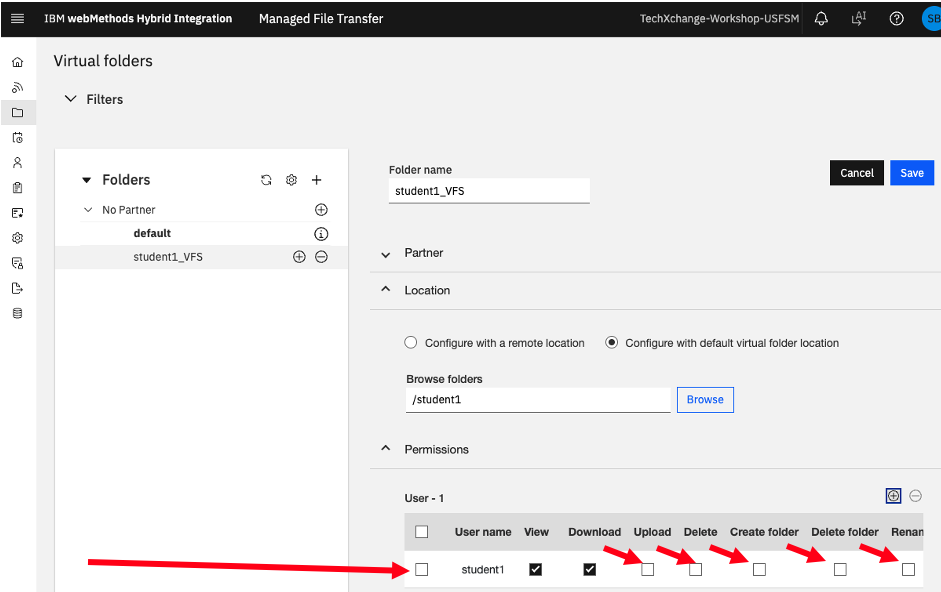The height and width of the screenshot is (592, 941).
Task: Open the scheduled calendar-clock sidebar icon
Action: click(x=17, y=137)
